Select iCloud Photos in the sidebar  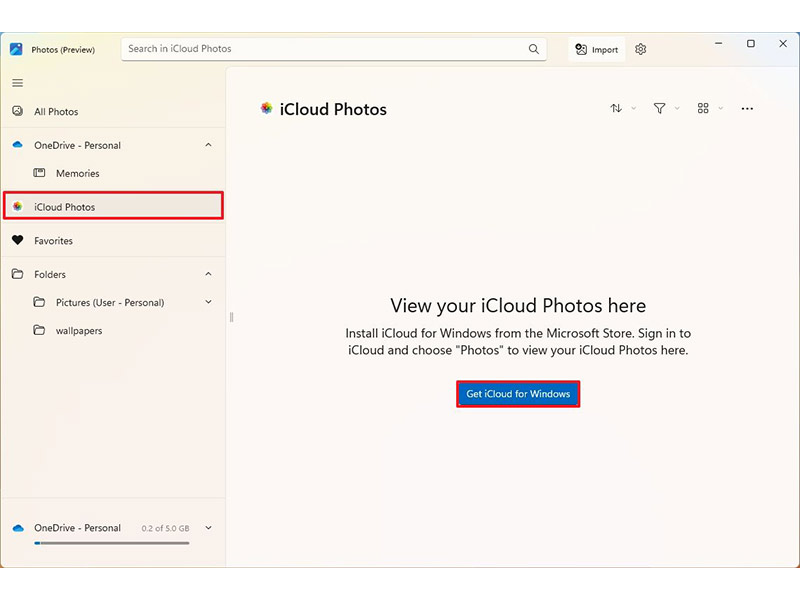[x=113, y=207]
